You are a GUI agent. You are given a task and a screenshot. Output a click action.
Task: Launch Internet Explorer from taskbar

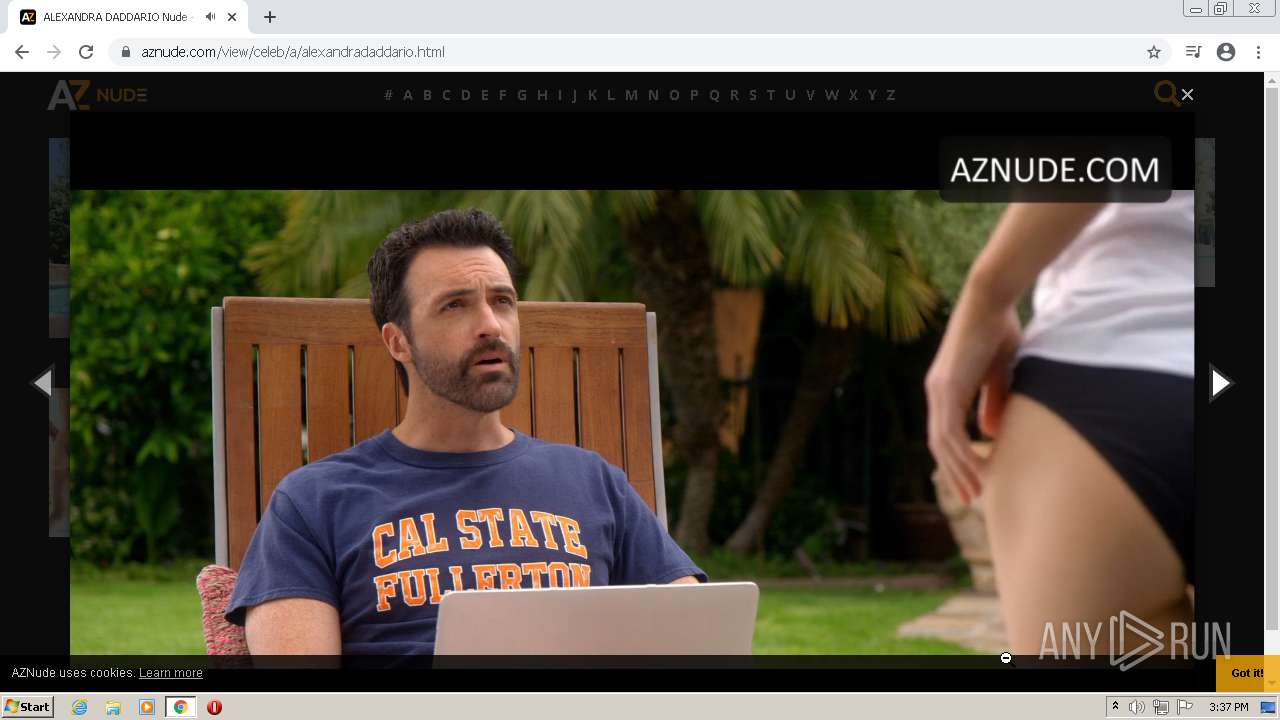(x=79, y=707)
